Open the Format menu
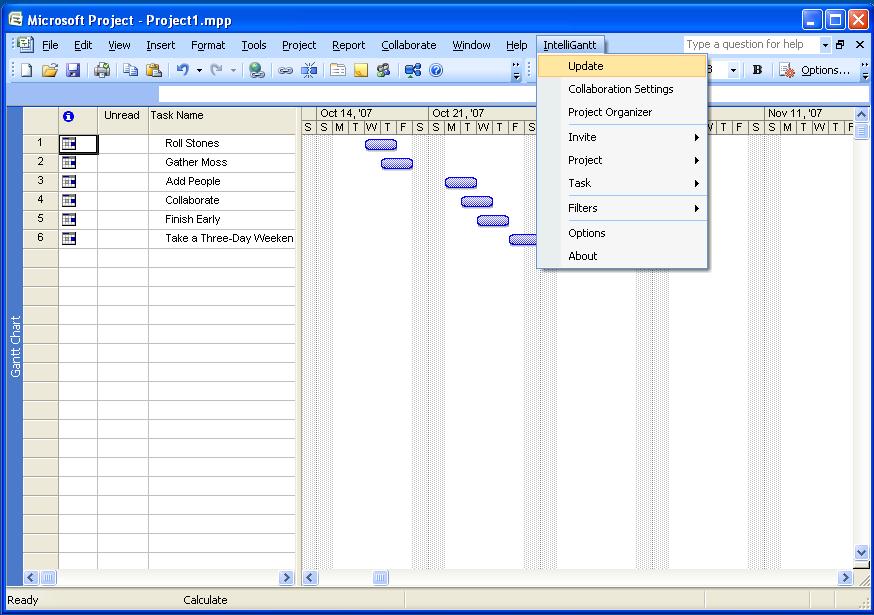 pos(208,45)
